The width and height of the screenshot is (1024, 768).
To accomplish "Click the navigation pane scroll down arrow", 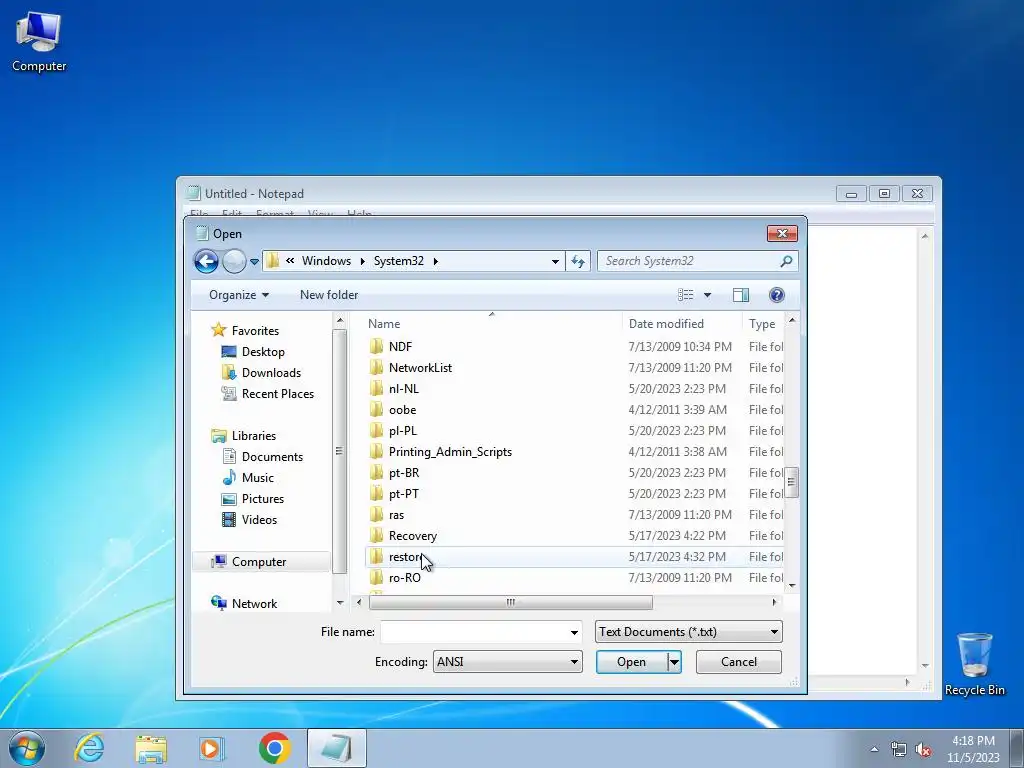I will pos(340,603).
